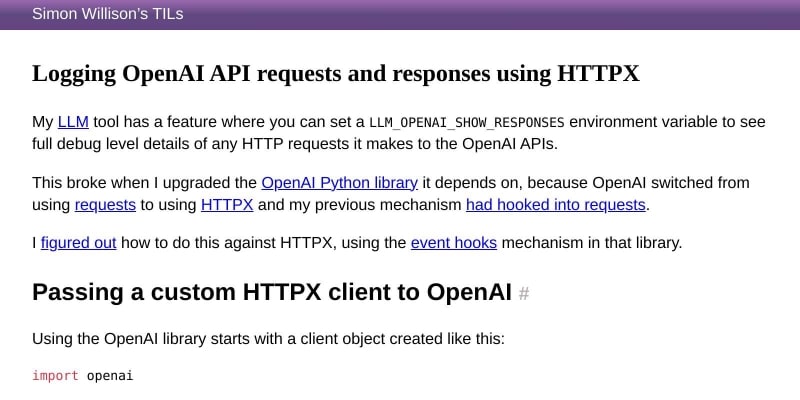This screenshot has width=800, height=400.
Task: Click the 'Using the OpenAI library starts' sentence
Action: [268, 339]
